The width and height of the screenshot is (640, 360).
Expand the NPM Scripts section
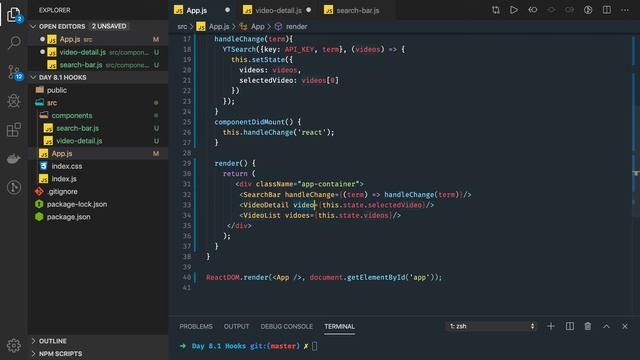tap(98, 353)
